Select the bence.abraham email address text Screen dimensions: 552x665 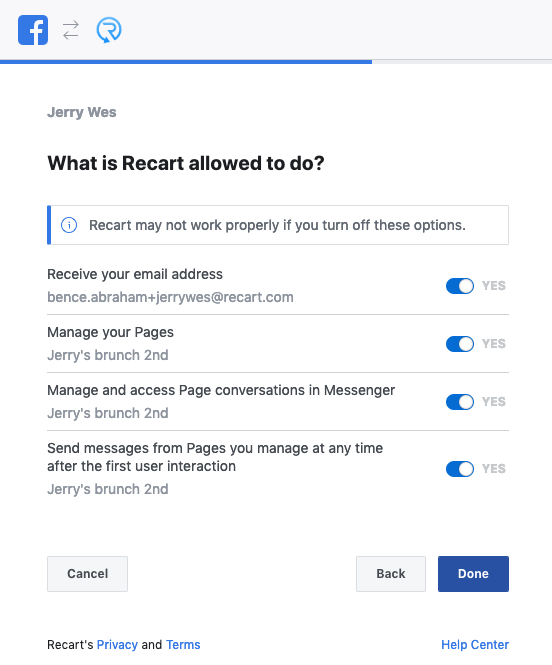[x=170, y=297]
